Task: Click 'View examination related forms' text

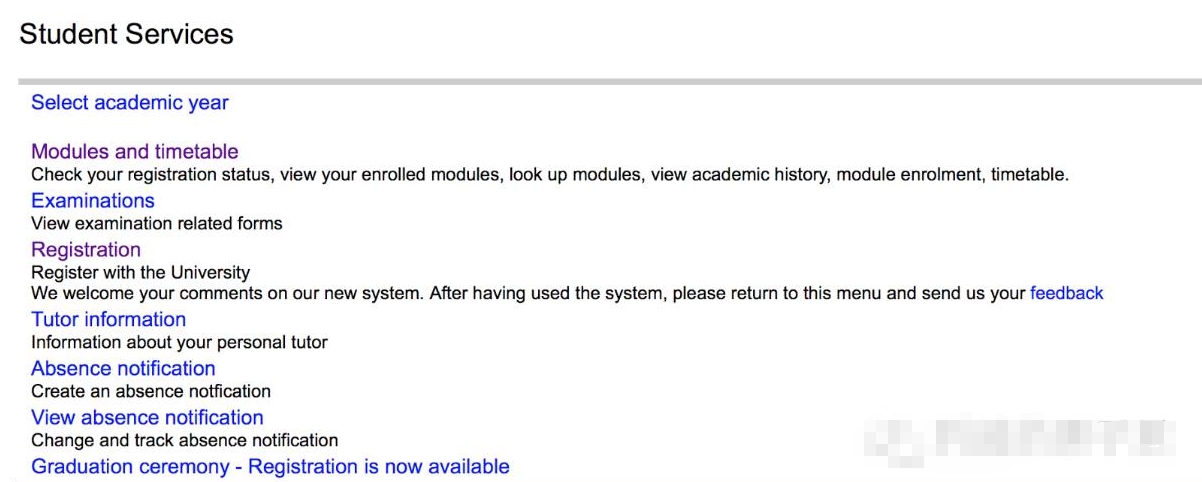Action: tap(157, 224)
